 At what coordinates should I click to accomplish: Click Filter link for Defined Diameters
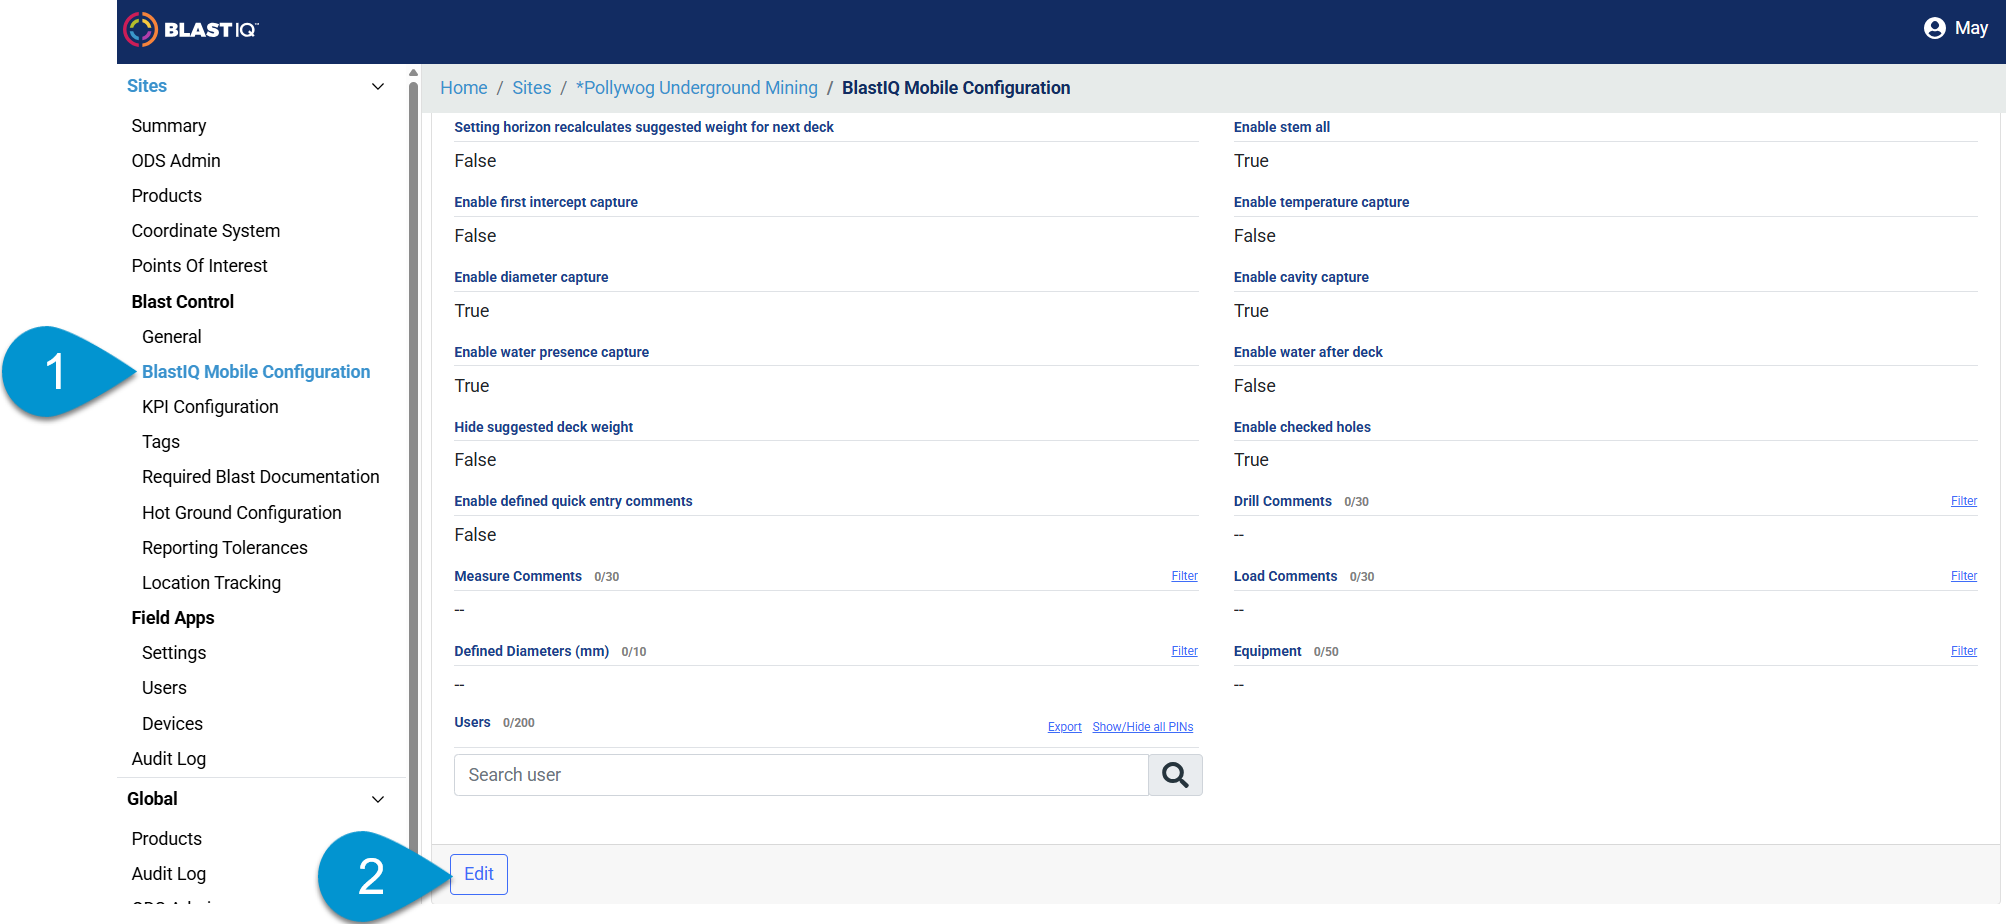[1185, 651]
